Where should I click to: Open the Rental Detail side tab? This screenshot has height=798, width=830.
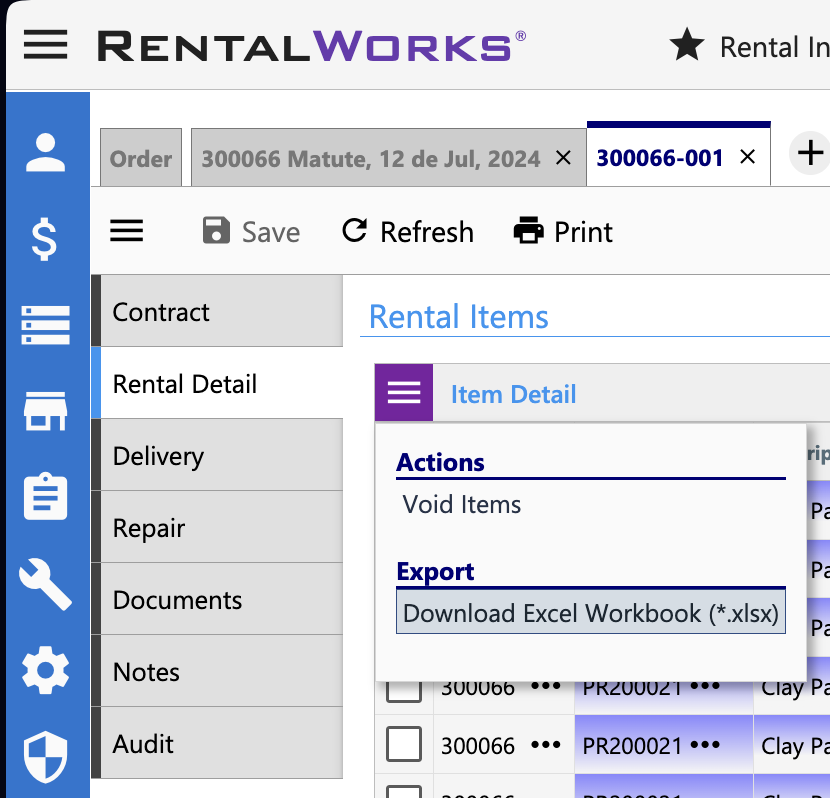click(217, 383)
